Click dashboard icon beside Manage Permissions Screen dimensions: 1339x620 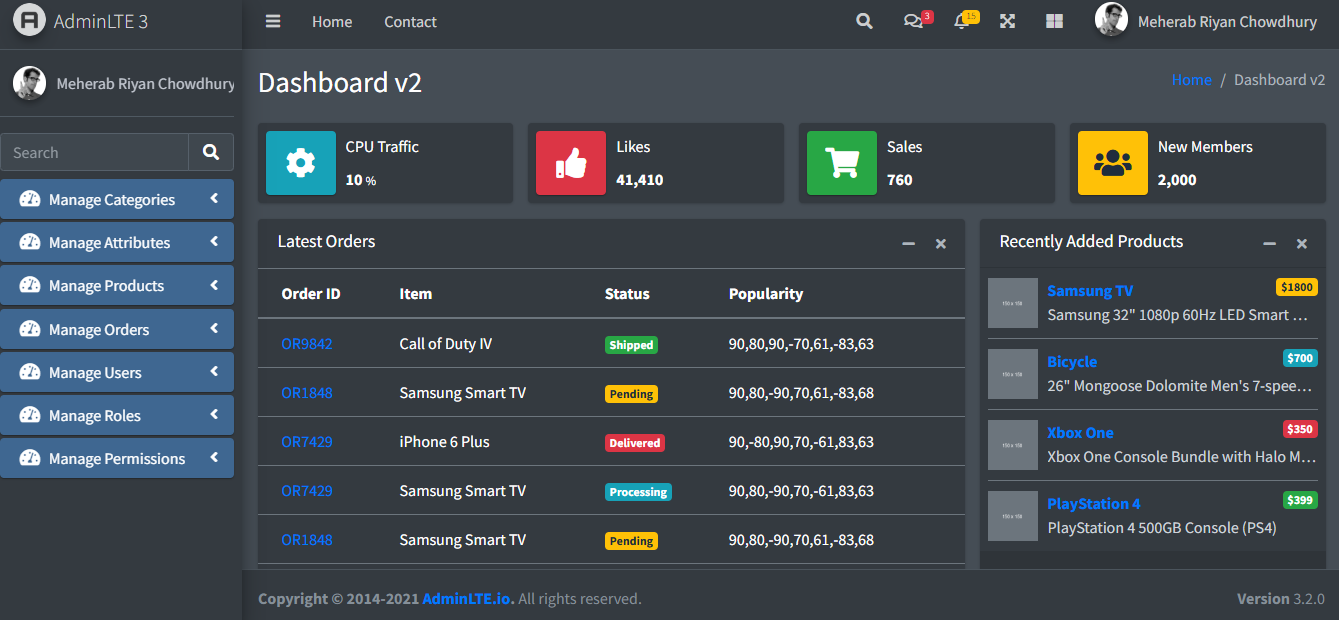tap(30, 458)
